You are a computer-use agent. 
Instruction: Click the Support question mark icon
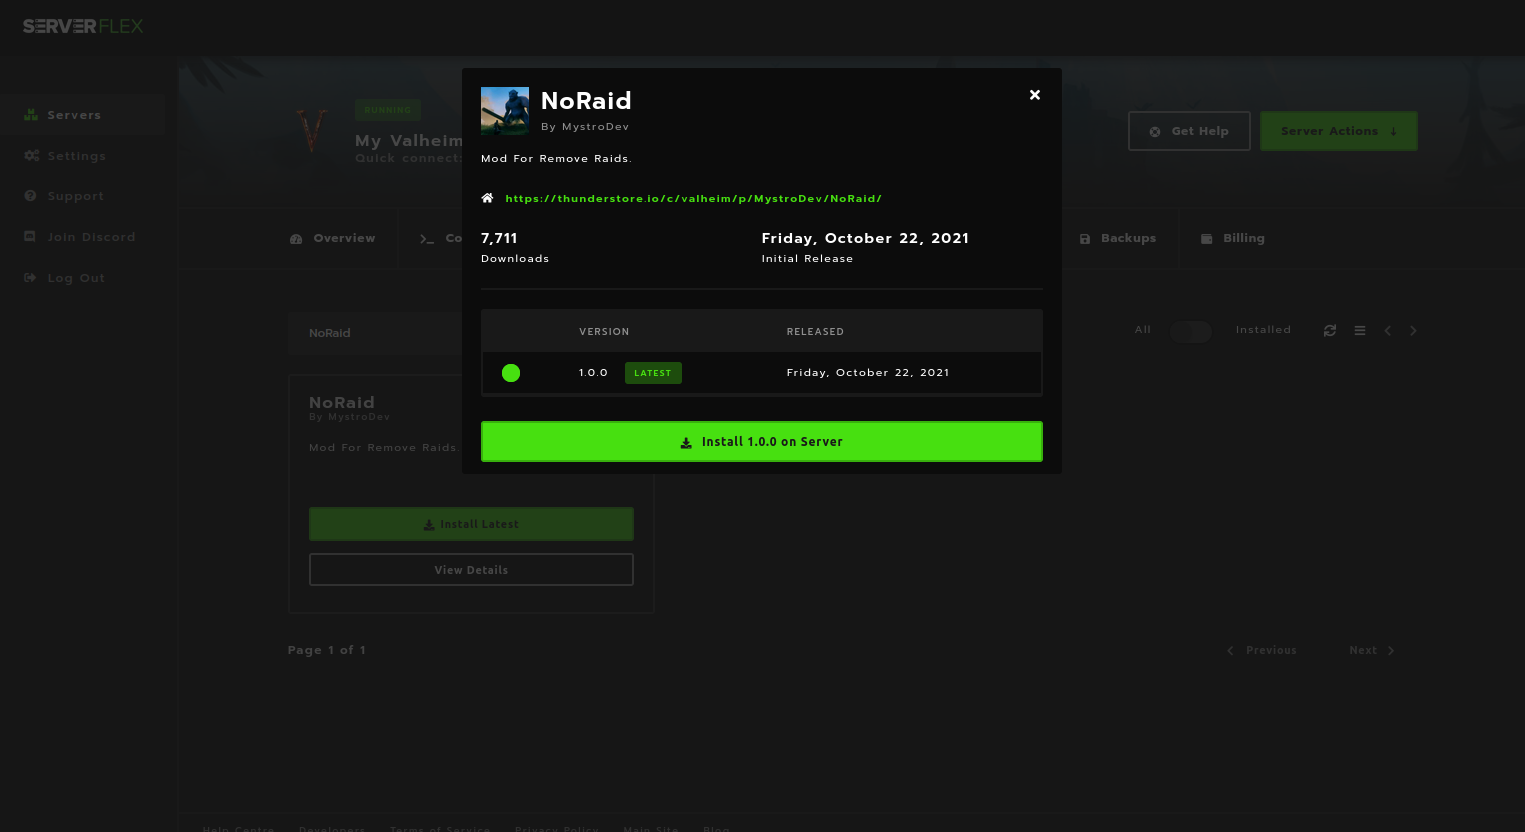tap(31, 196)
